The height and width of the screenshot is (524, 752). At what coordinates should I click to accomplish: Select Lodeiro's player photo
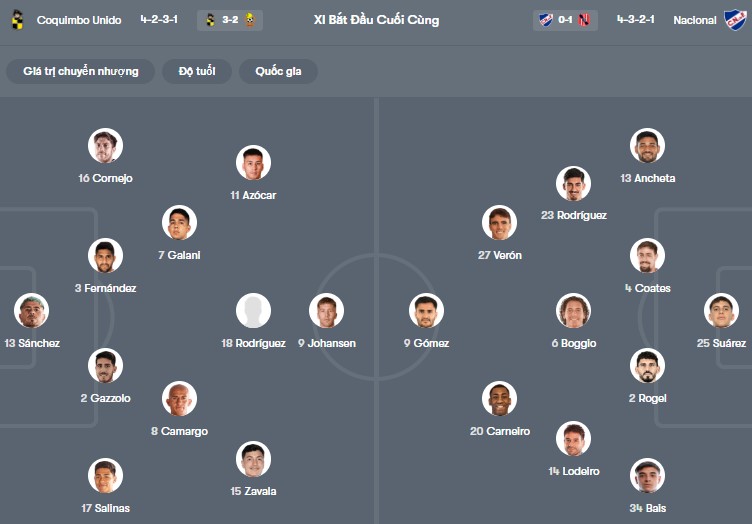pyautogui.click(x=573, y=439)
